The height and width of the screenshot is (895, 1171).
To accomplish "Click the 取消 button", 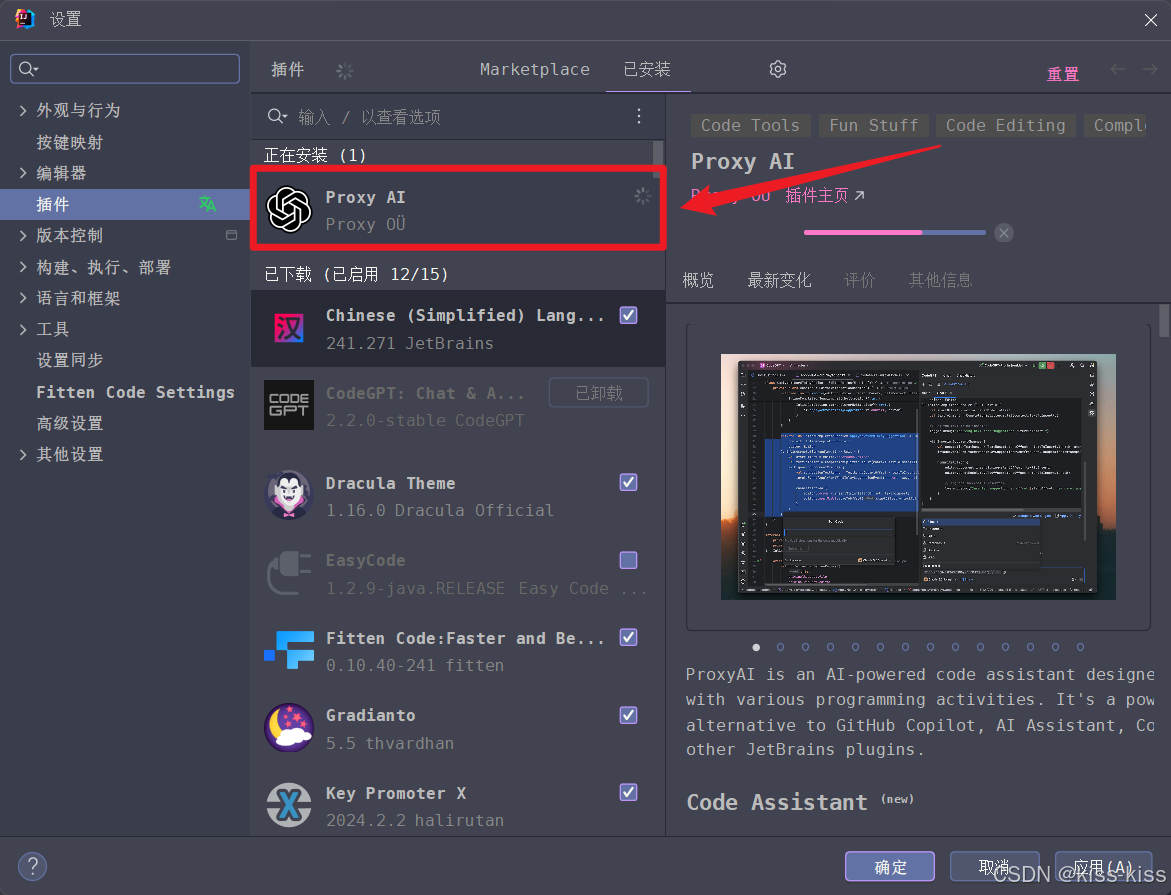I will click(x=994, y=867).
